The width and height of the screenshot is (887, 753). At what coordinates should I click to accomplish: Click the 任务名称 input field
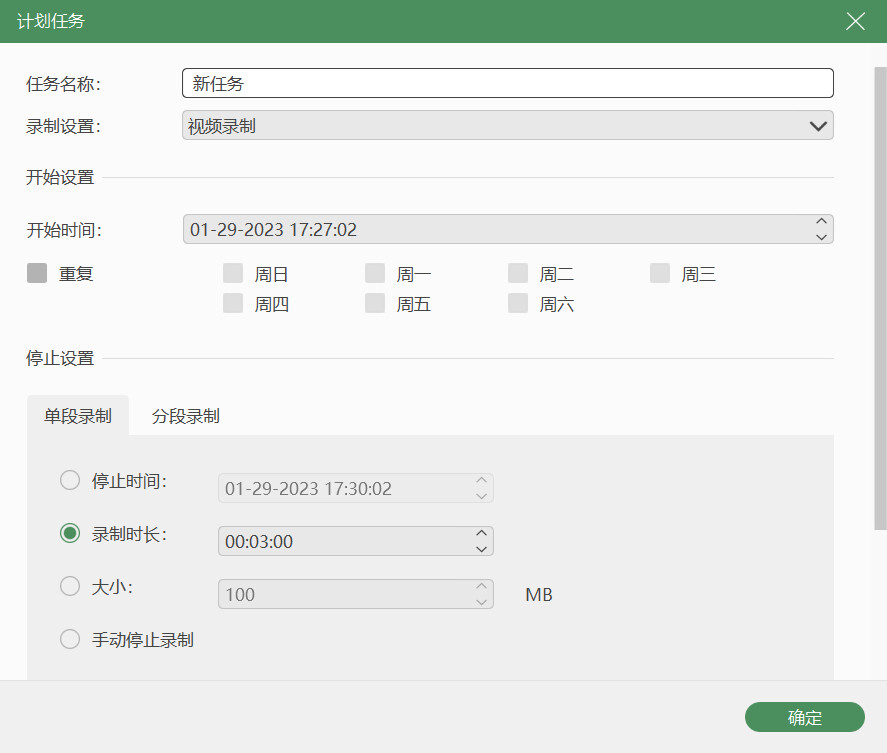pos(507,83)
